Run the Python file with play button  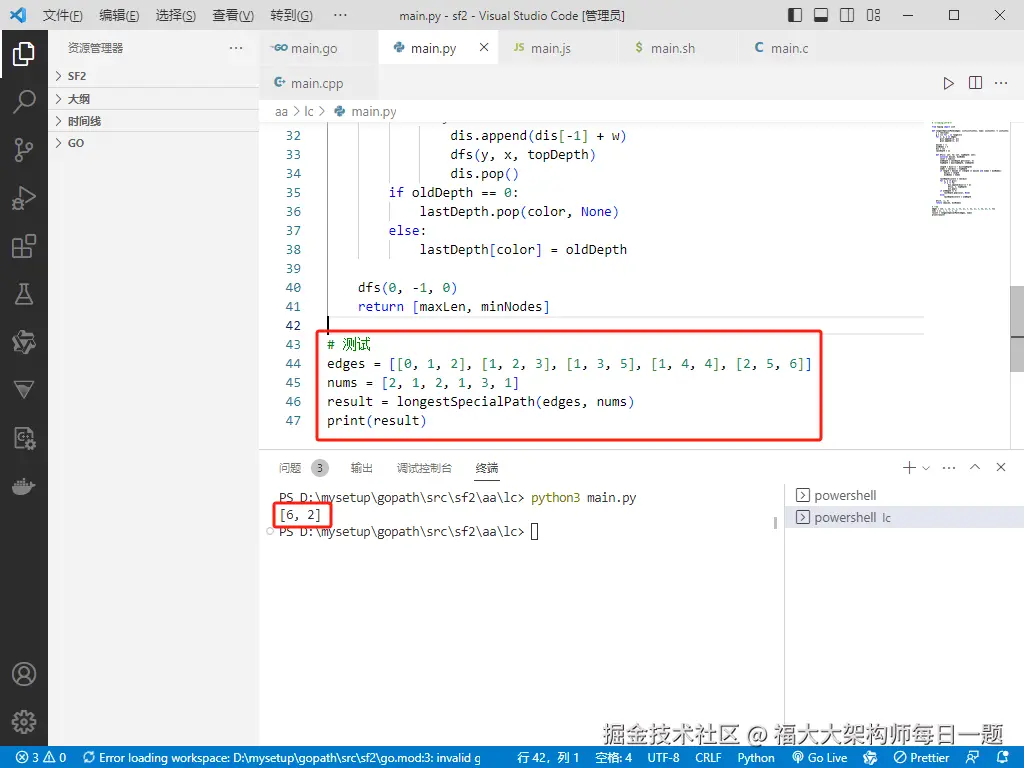pos(948,83)
